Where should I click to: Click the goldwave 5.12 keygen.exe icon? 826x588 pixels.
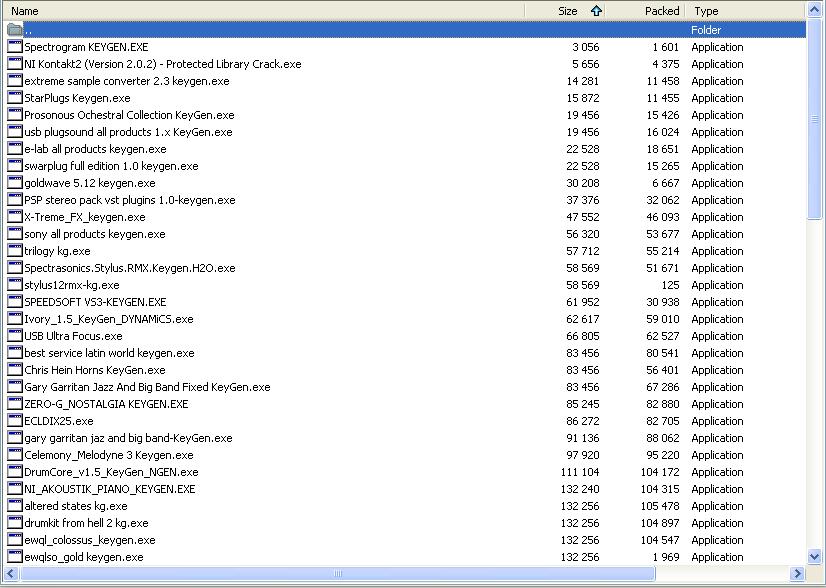[x=15, y=183]
